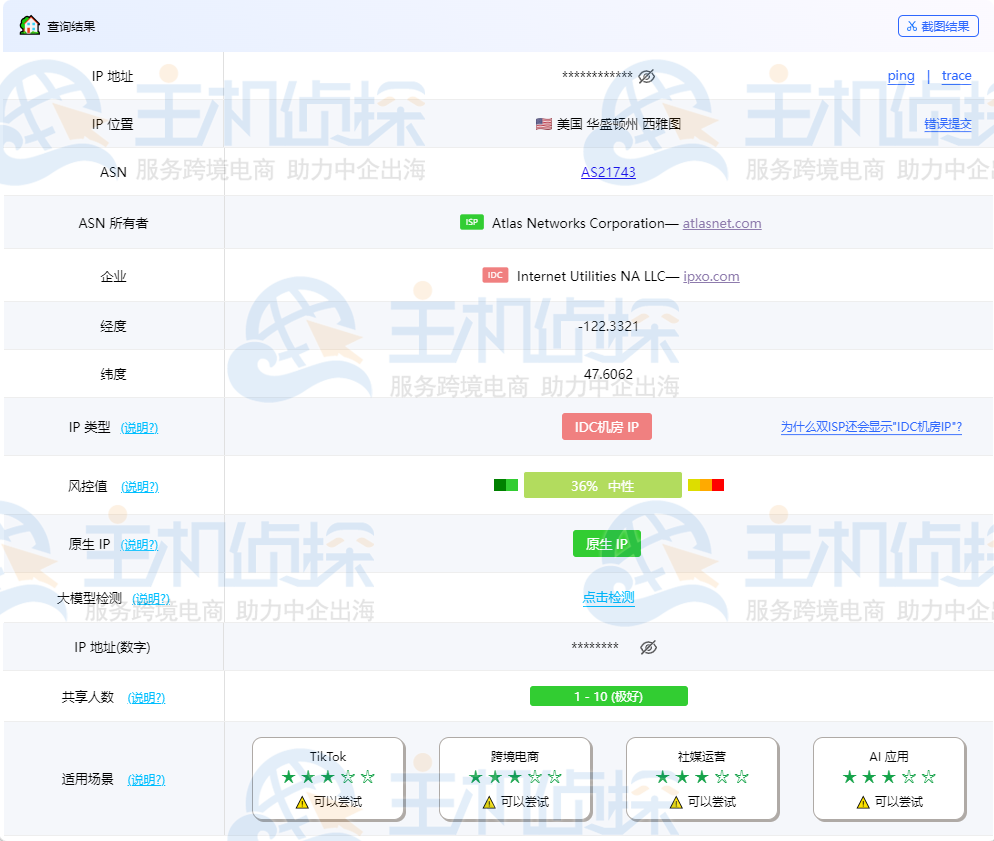Open the AS21743 ASN link
The image size is (994, 841).
pyautogui.click(x=608, y=172)
